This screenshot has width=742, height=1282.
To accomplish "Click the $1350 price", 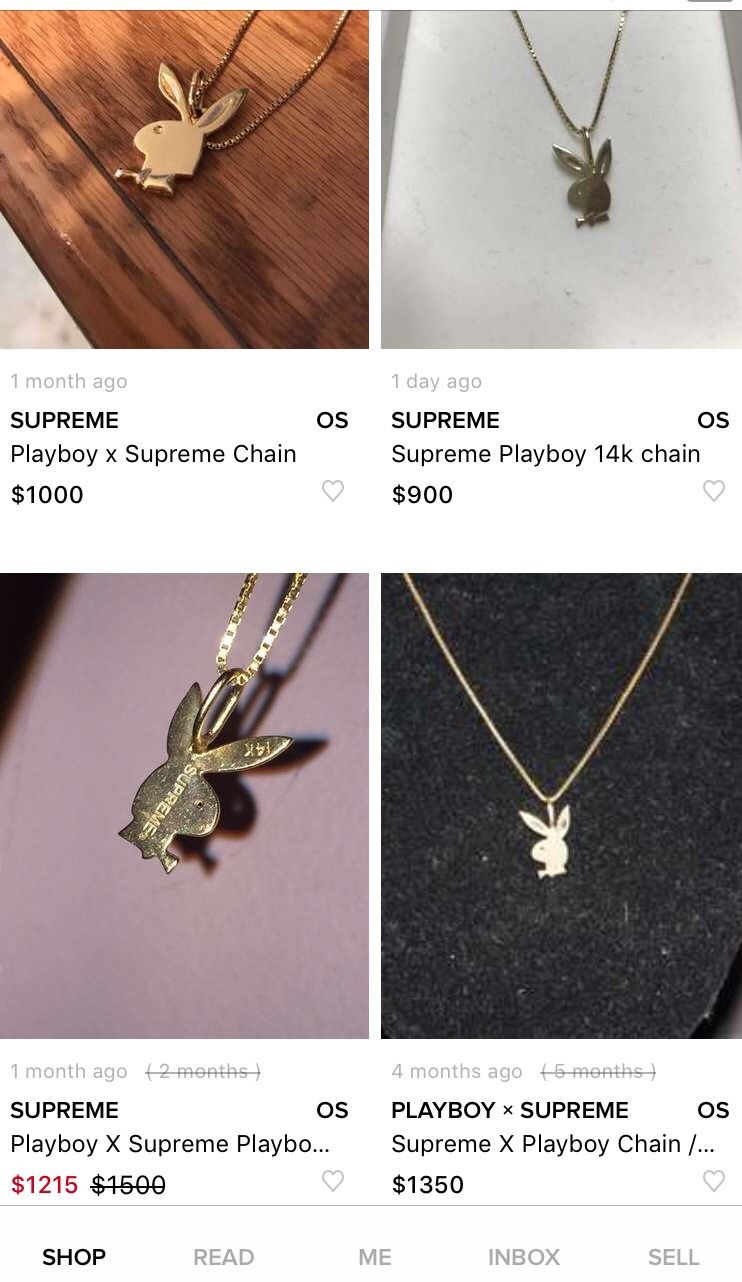I will click(x=428, y=1185).
